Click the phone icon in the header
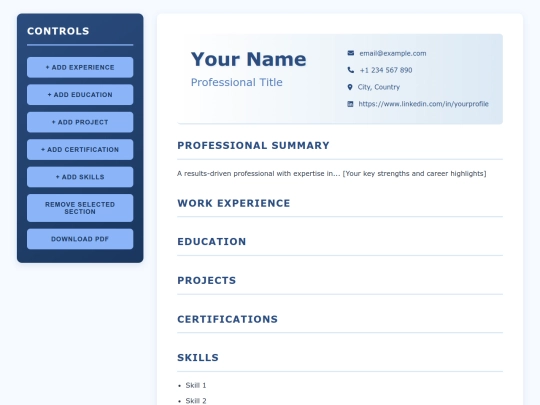 tap(351, 70)
